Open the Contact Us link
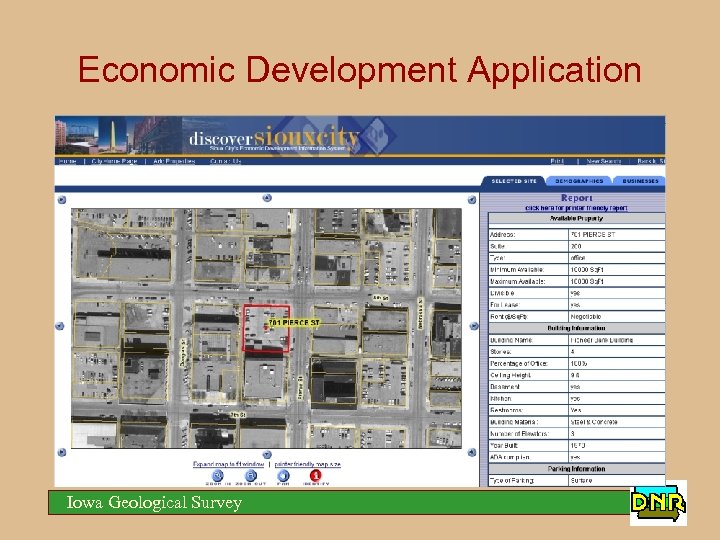 [225, 161]
